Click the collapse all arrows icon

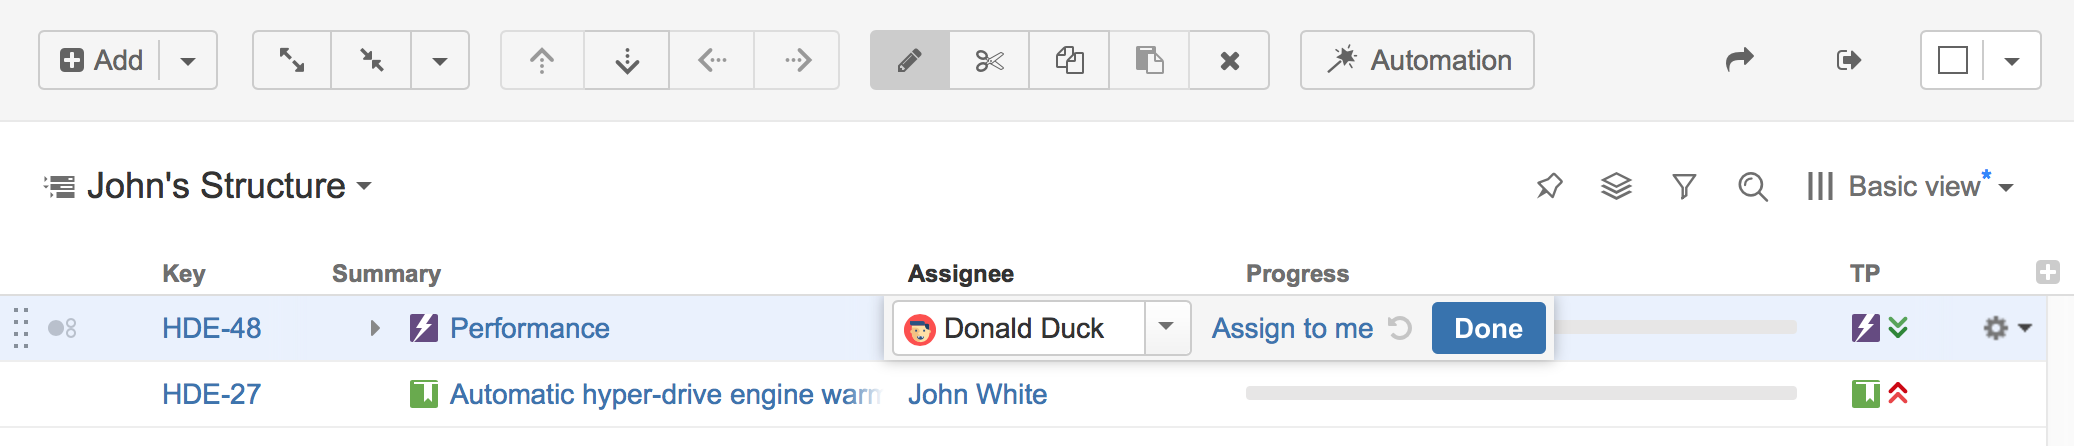click(x=371, y=60)
